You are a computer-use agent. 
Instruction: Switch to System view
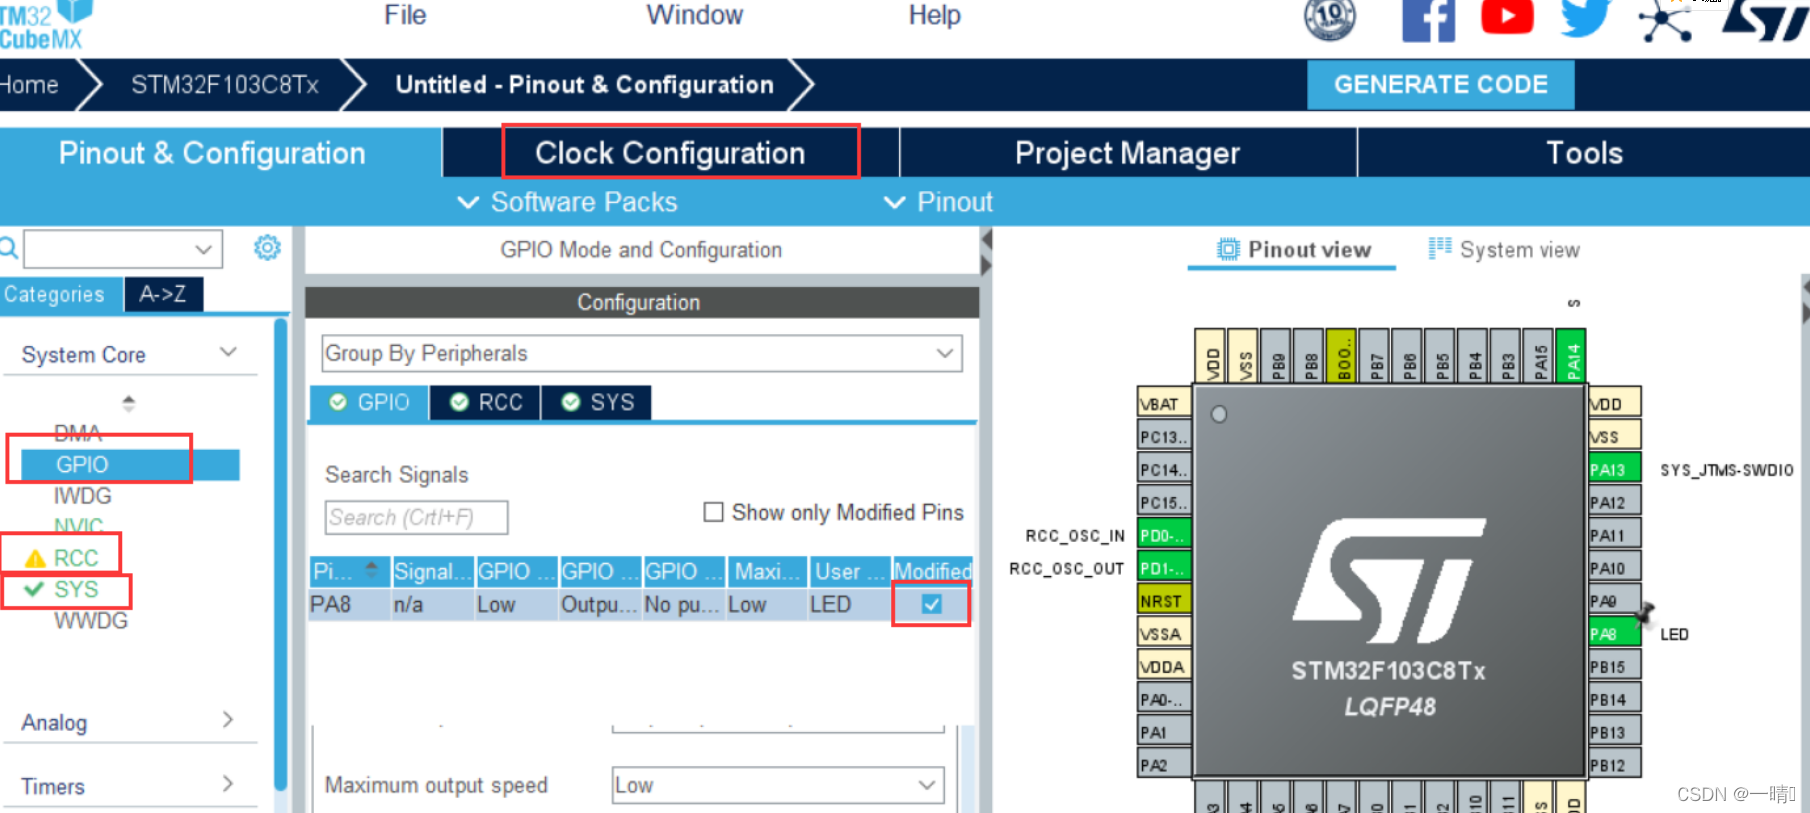(x=1505, y=250)
